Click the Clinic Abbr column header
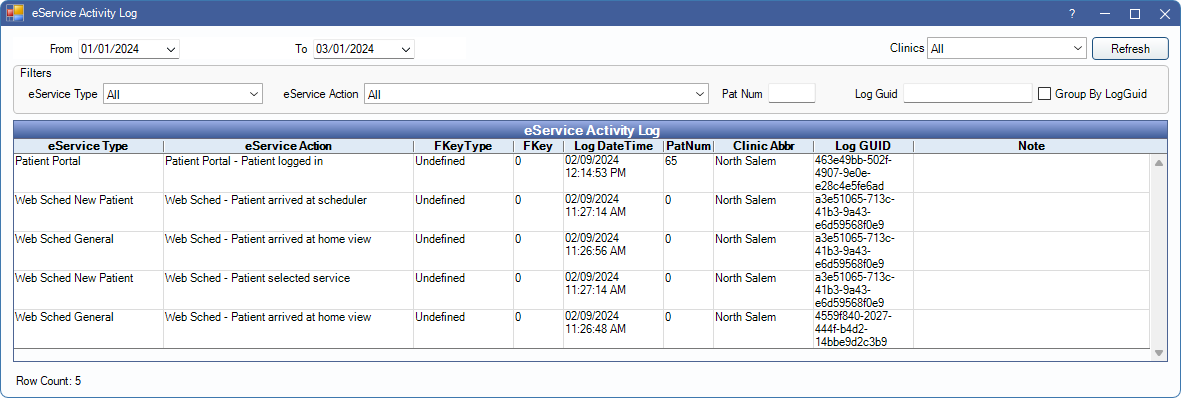Image resolution: width=1181 pixels, height=398 pixels. pos(763,146)
